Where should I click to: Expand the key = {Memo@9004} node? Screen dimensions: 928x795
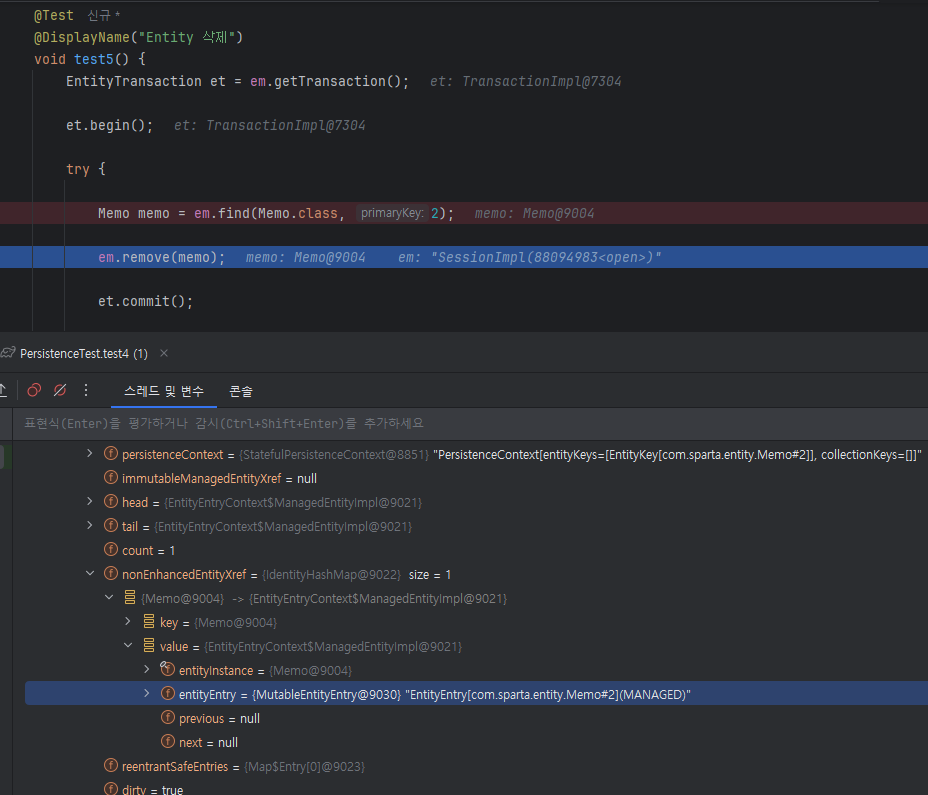point(128,621)
